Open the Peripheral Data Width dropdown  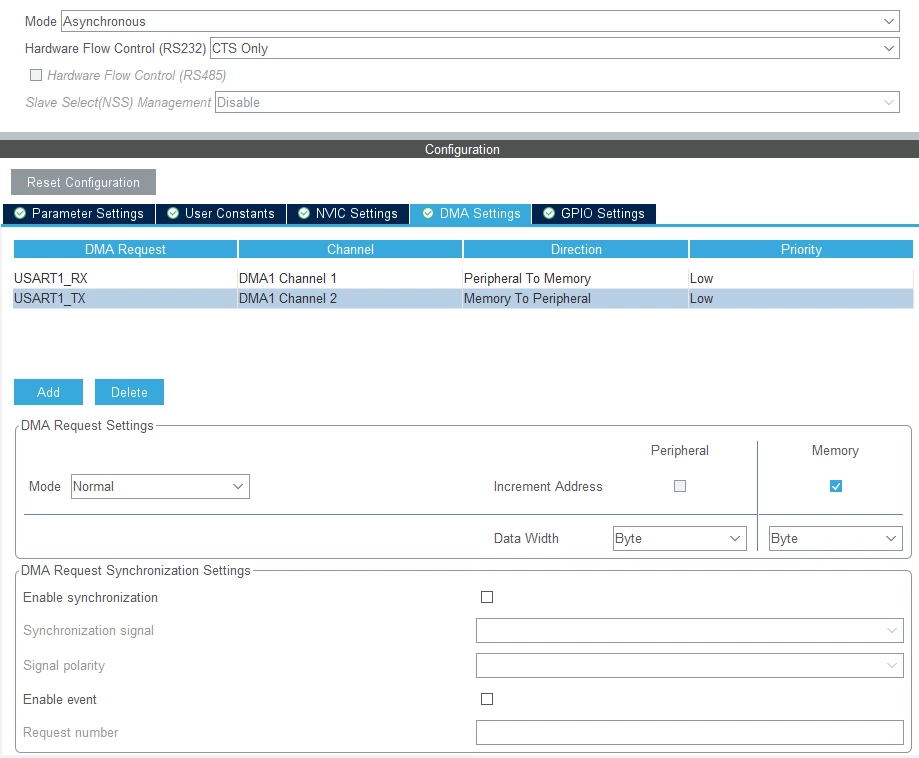[680, 538]
